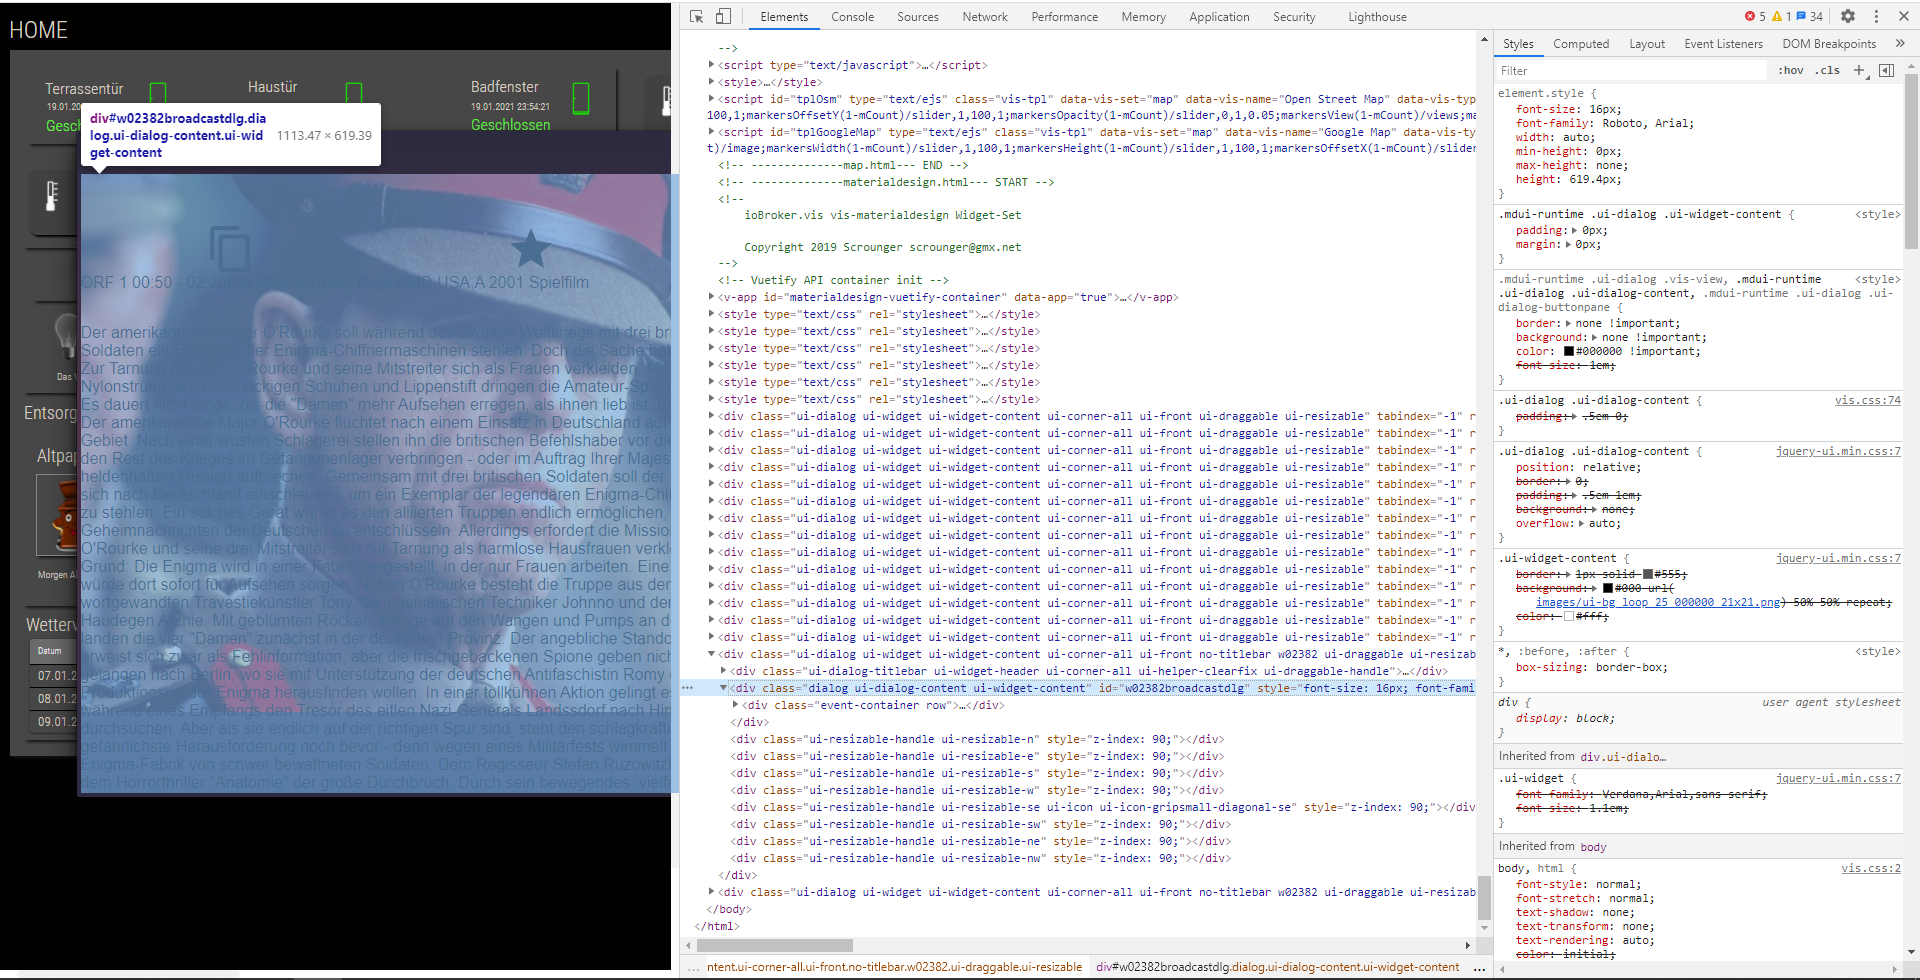Open the Lighthouse tab
1920x980 pixels.
pyautogui.click(x=1377, y=17)
